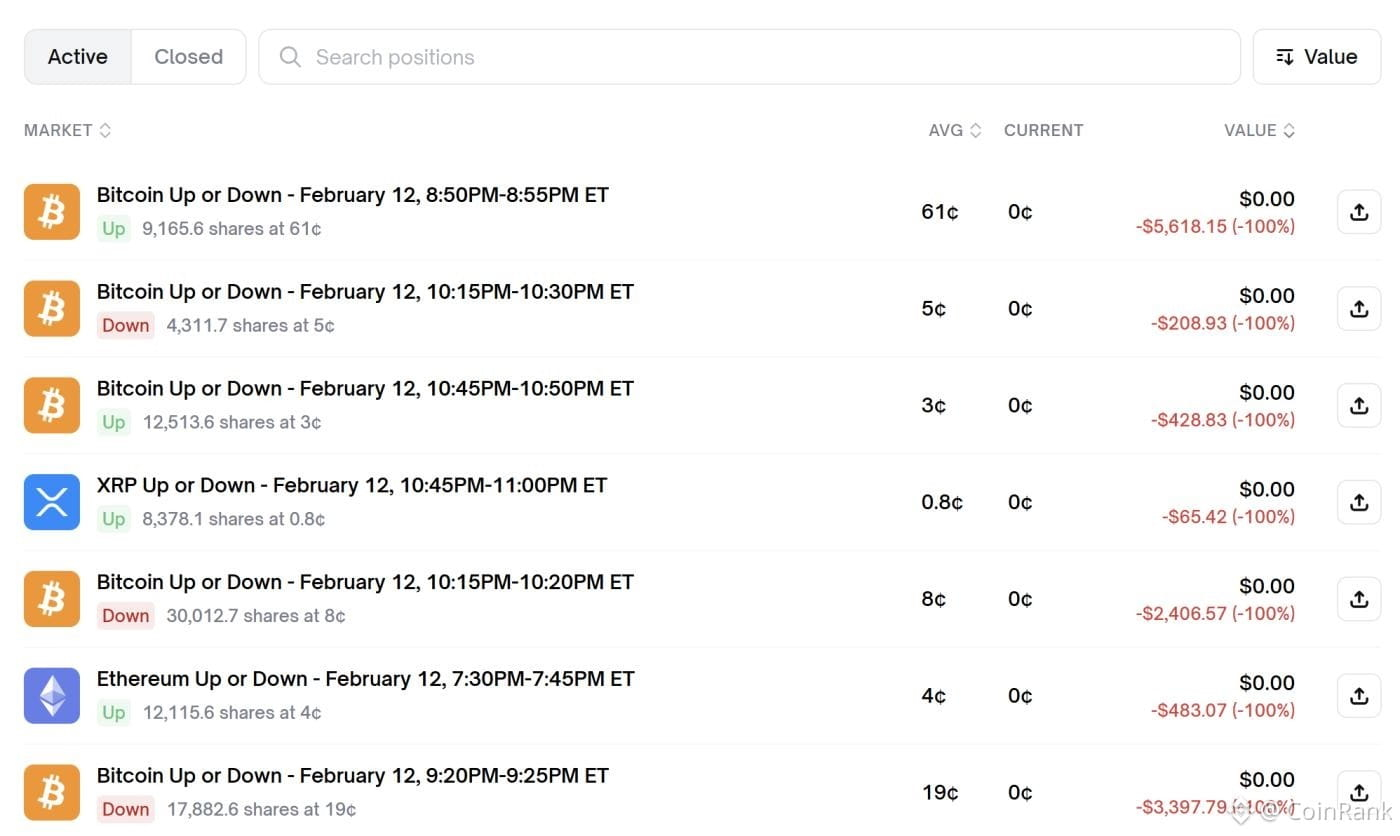Click share icon for Bitcoin 8:50PM-8:55PM position
This screenshot has width=1400, height=836.
[x=1358, y=212]
